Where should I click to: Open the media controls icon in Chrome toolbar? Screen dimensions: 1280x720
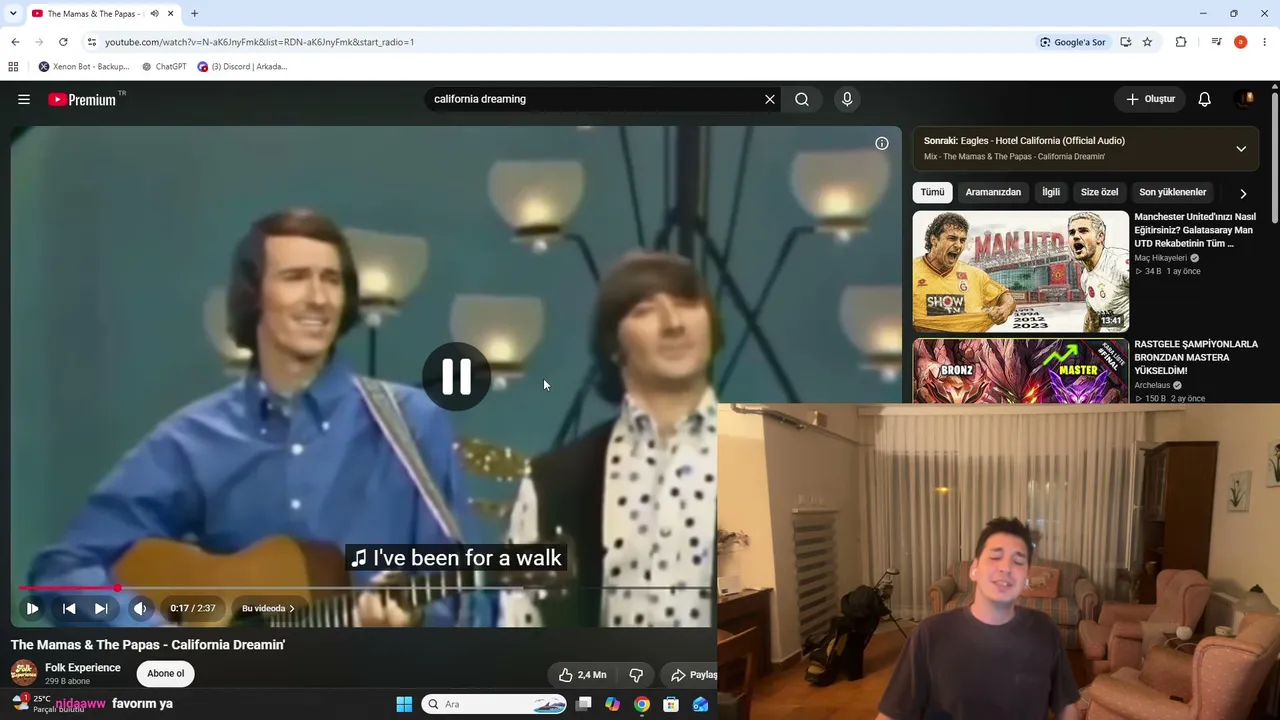[1216, 42]
